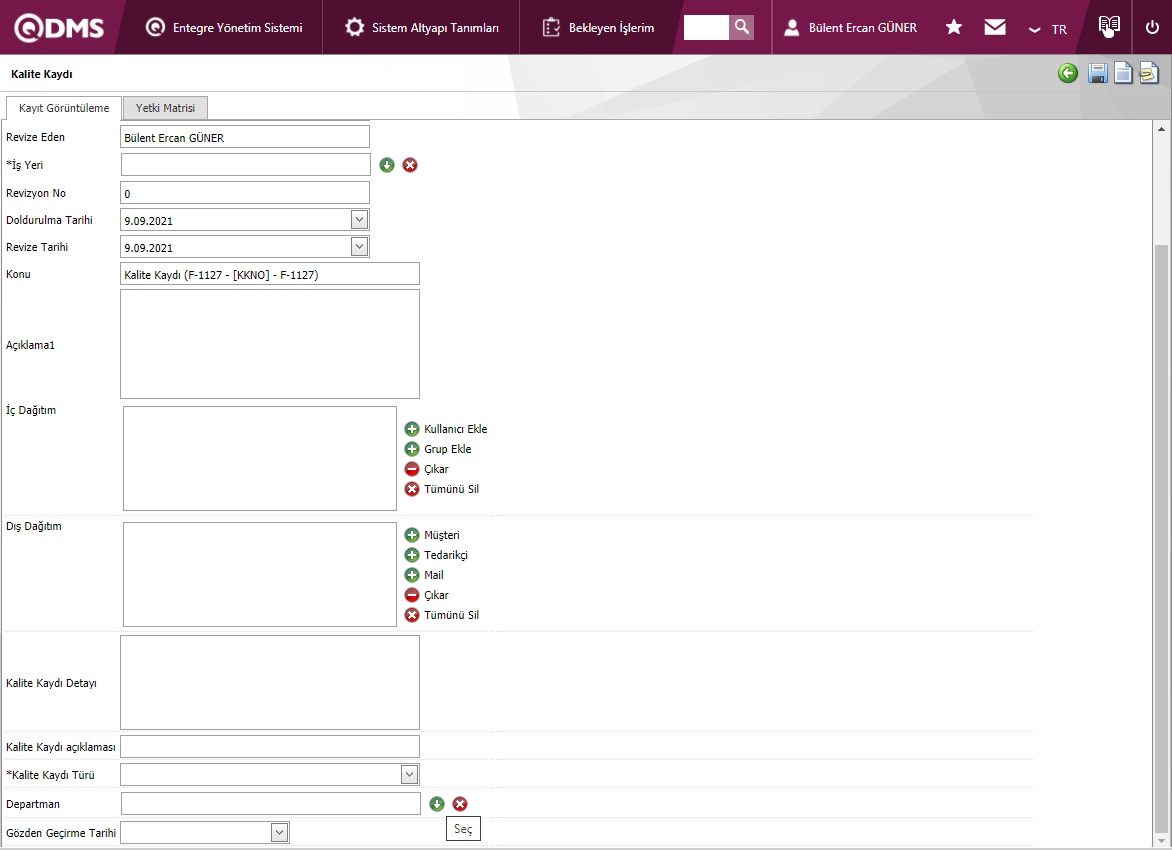Open the Kalite Kaydı Türü dropdown
The height and width of the screenshot is (850, 1172).
[x=409, y=774]
